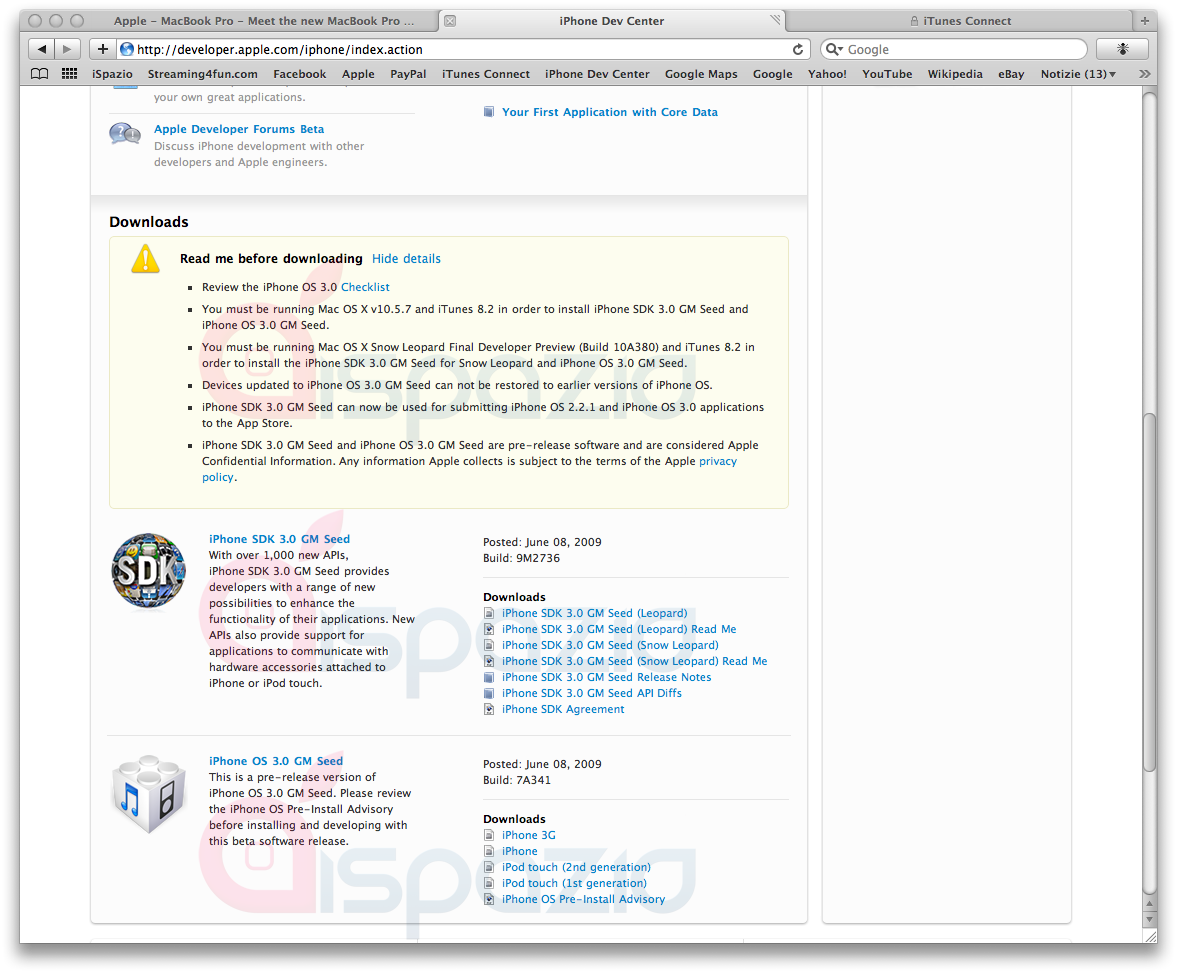Viewport: 1177px width, 973px height.
Task: Open Apple Developer Forums Beta link
Action: click(x=239, y=129)
